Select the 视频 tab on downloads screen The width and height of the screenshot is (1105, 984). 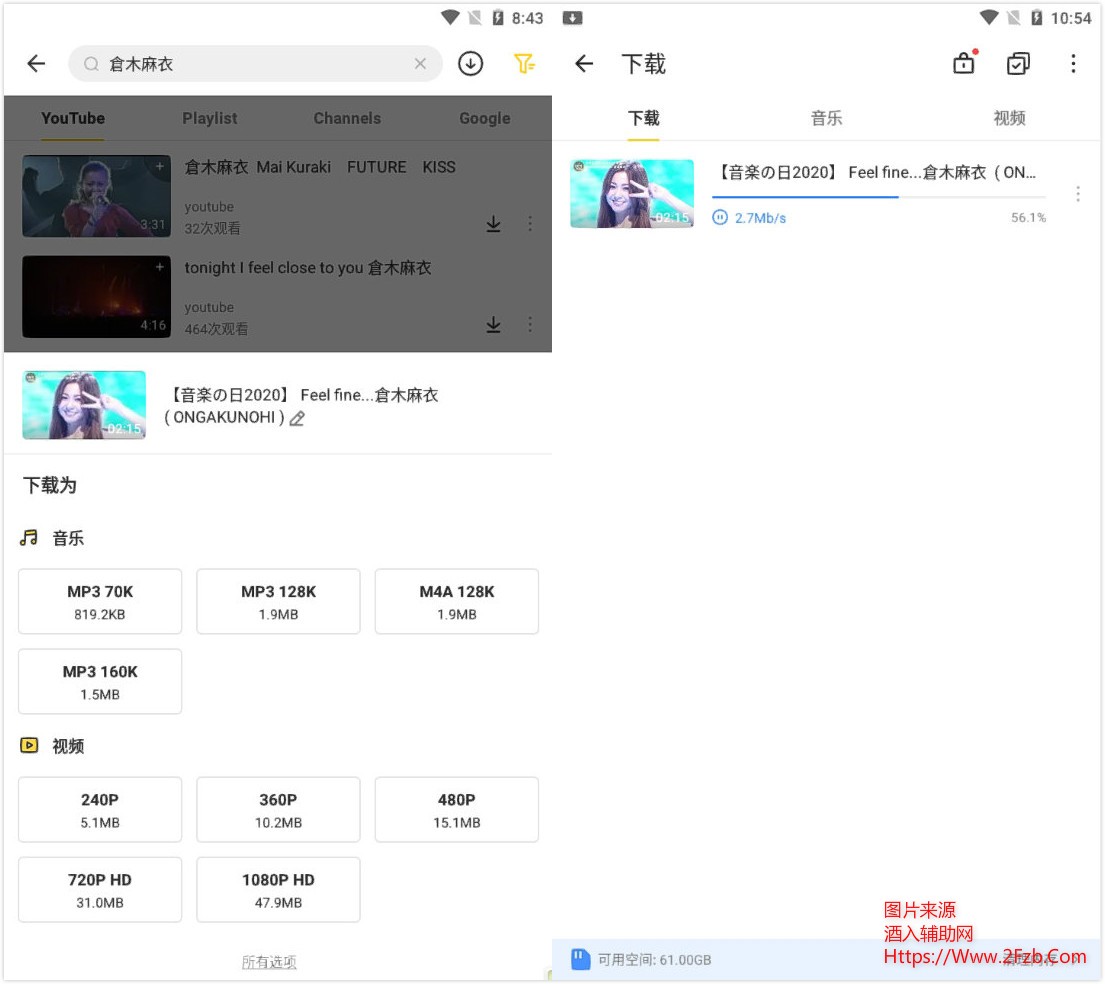click(1009, 118)
